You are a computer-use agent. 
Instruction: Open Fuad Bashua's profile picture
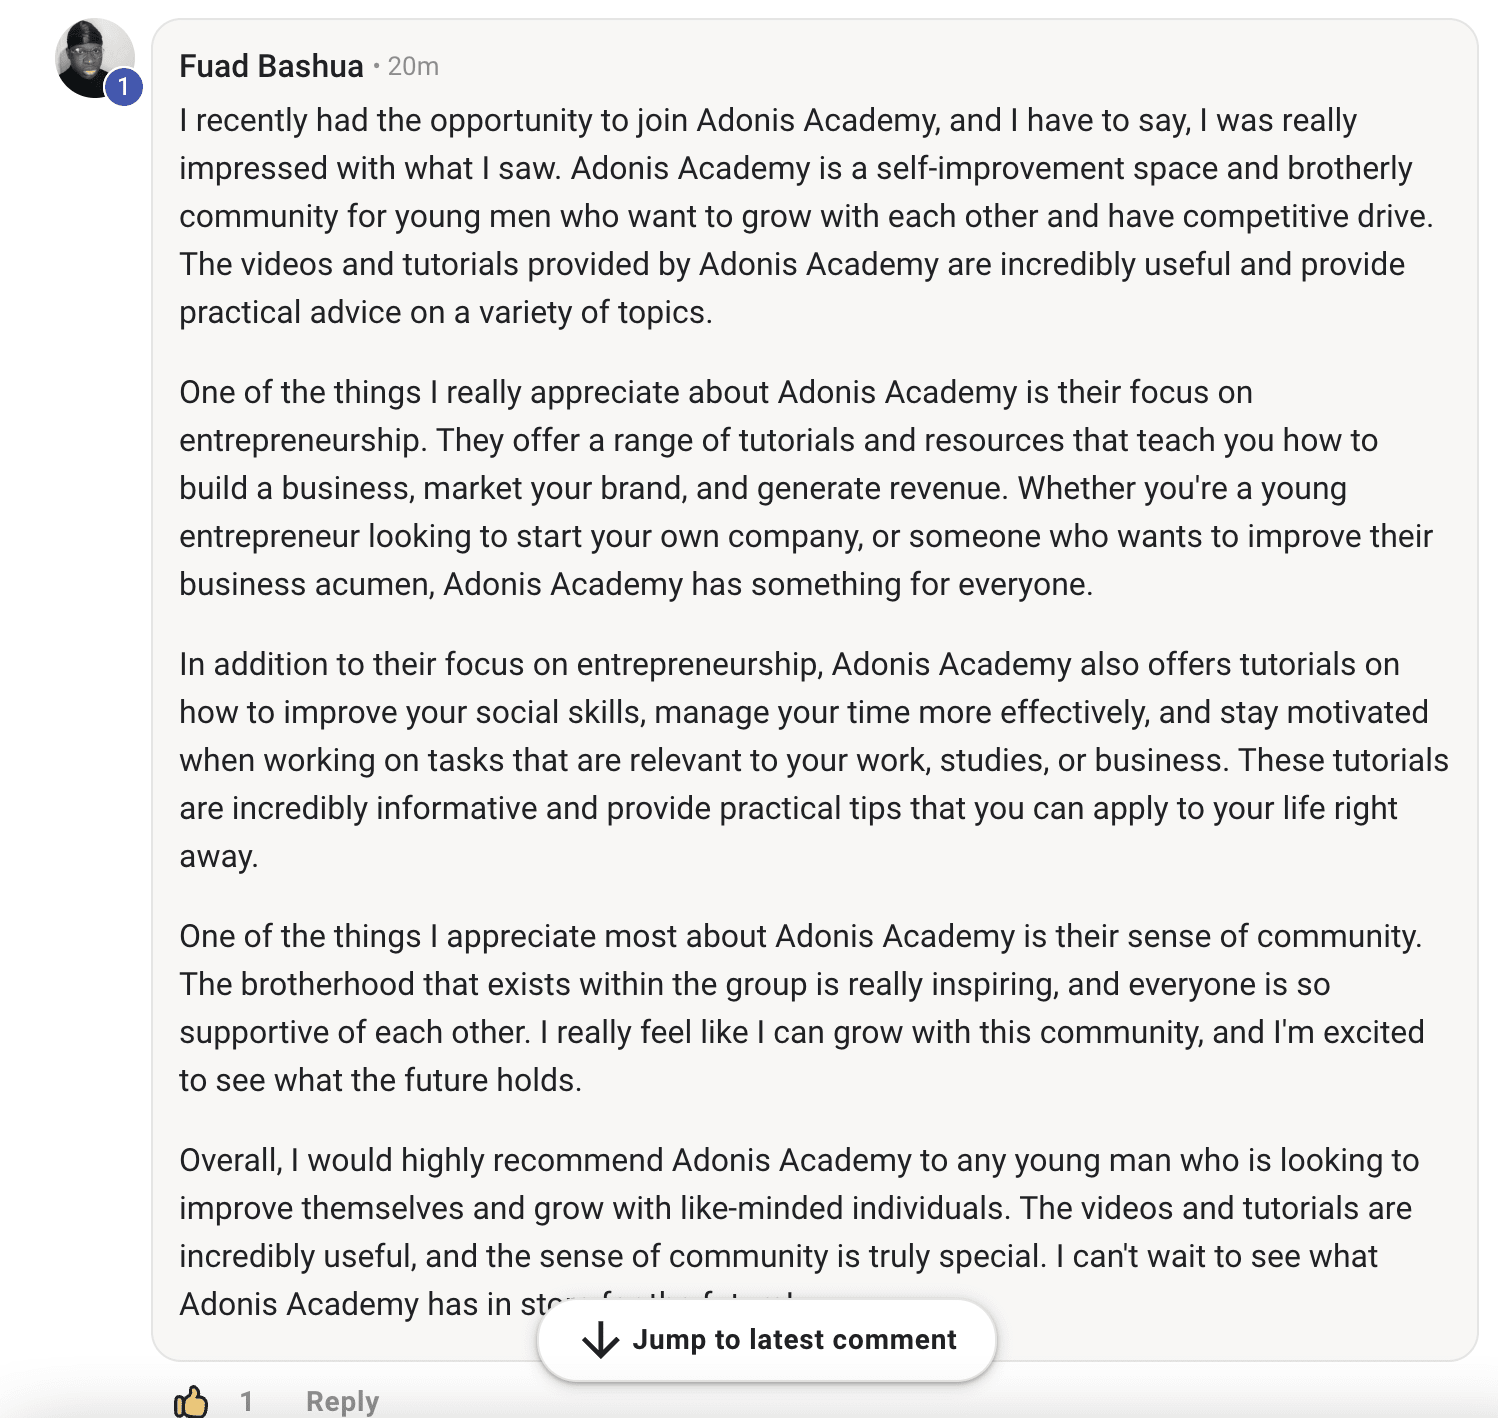coord(95,58)
